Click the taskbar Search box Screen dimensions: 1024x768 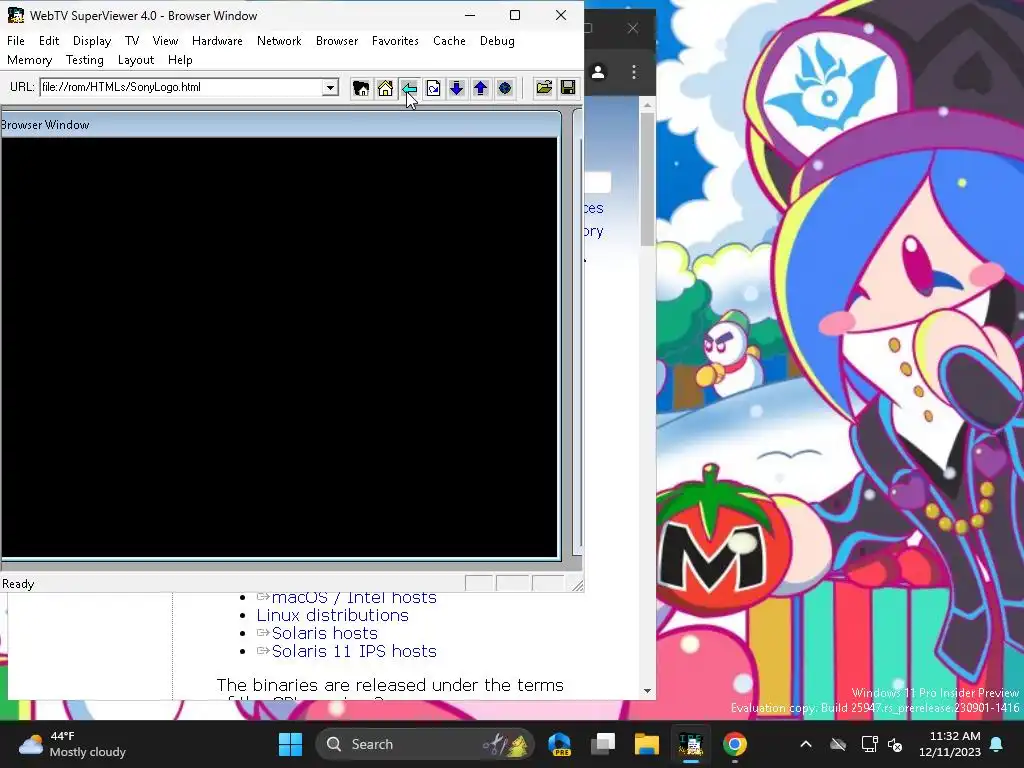pos(424,744)
